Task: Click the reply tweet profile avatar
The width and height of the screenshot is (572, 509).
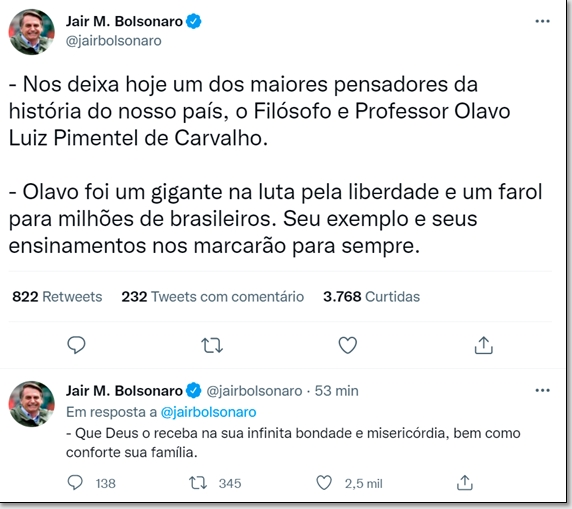Action: pyautogui.click(x=32, y=404)
